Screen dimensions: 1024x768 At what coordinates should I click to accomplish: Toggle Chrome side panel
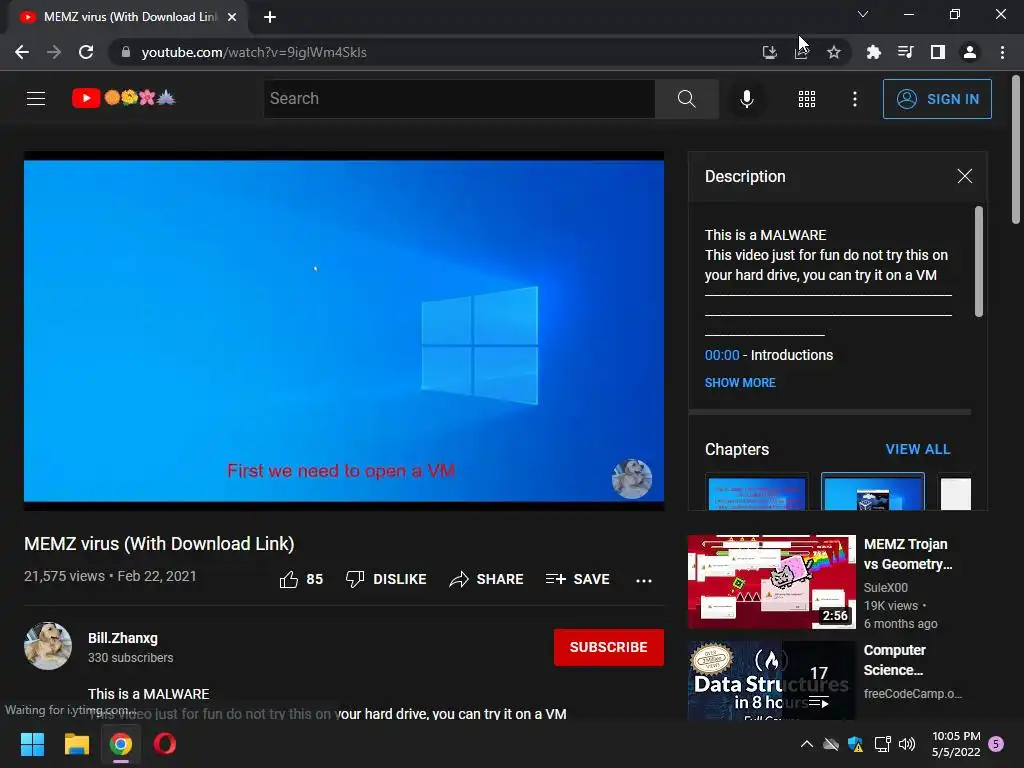coord(938,52)
